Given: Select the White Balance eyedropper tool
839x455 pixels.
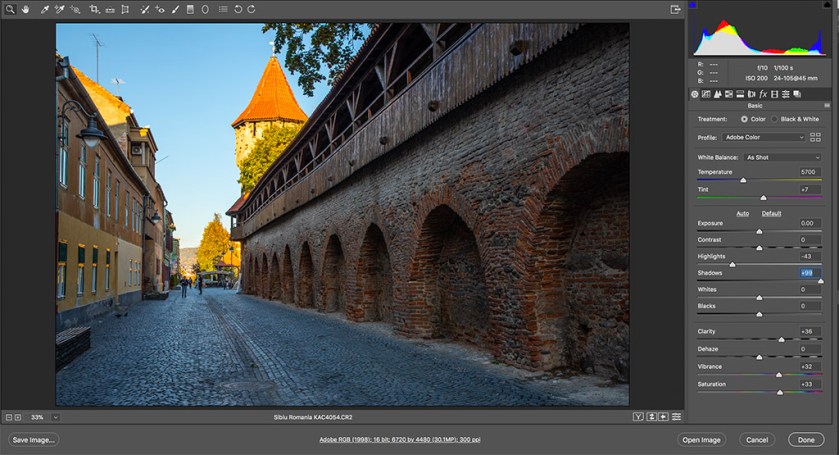Looking at the screenshot, I should point(45,9).
